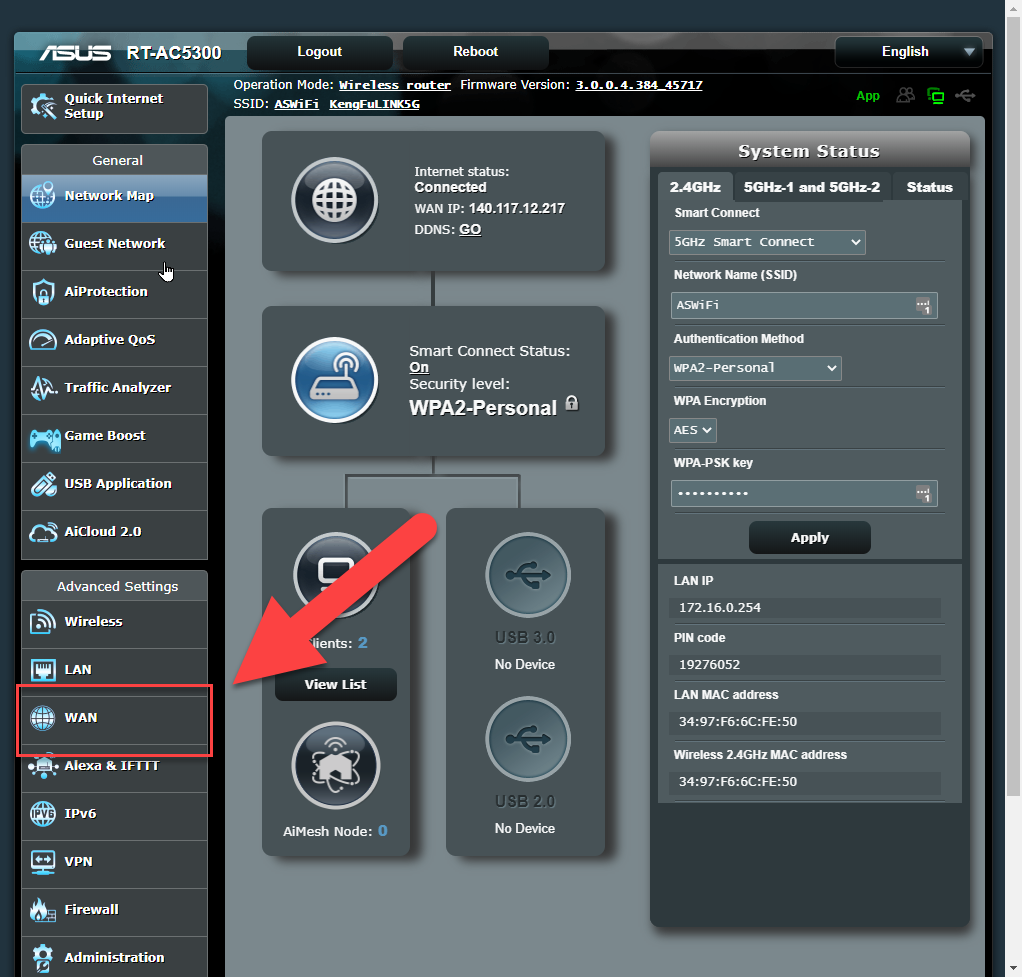This screenshot has height=977, width=1022.
Task: Click the SSID field keyboard icon
Action: (924, 306)
